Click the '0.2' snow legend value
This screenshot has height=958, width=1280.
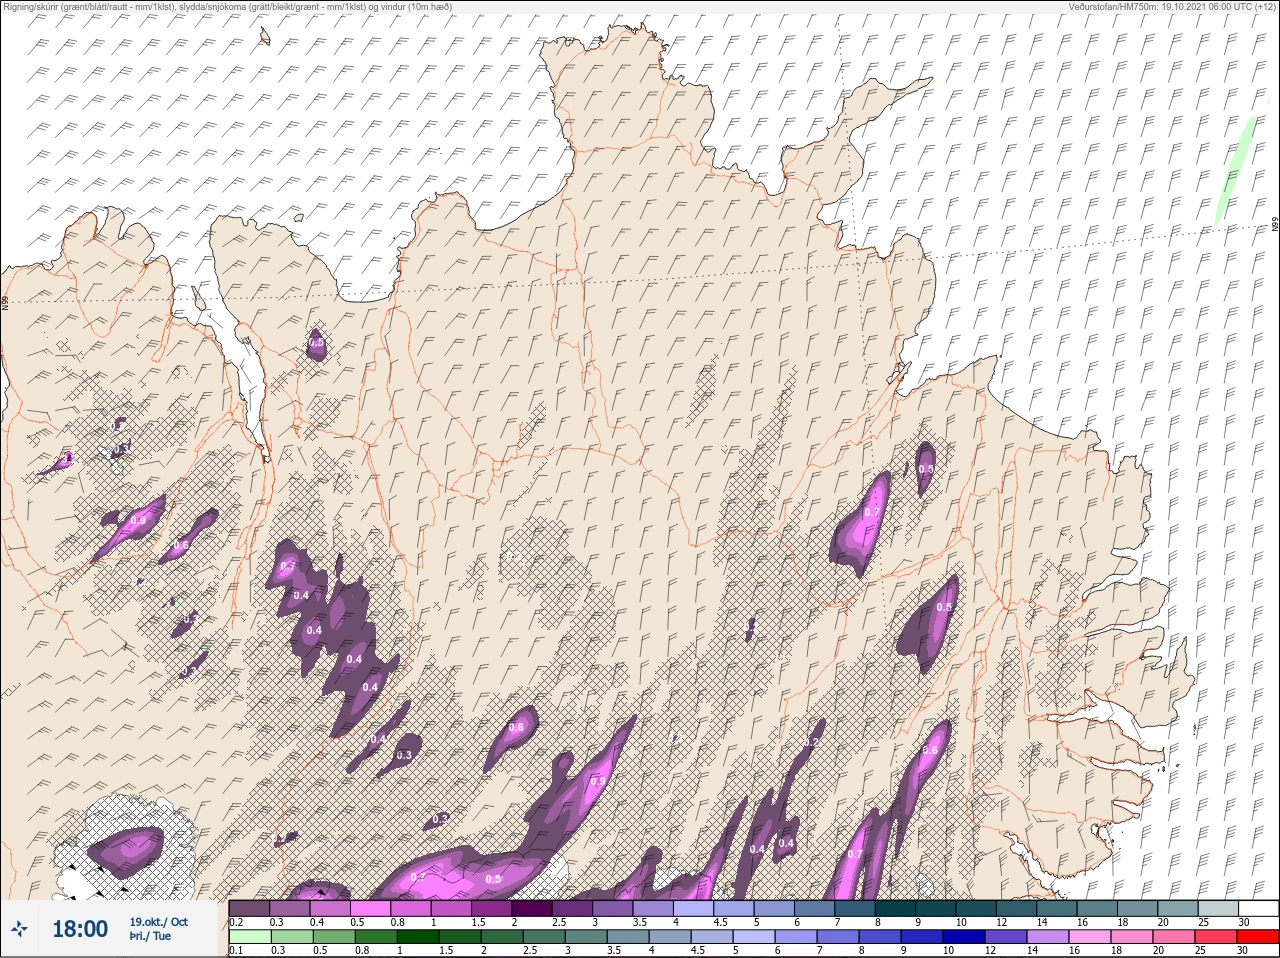(236, 921)
